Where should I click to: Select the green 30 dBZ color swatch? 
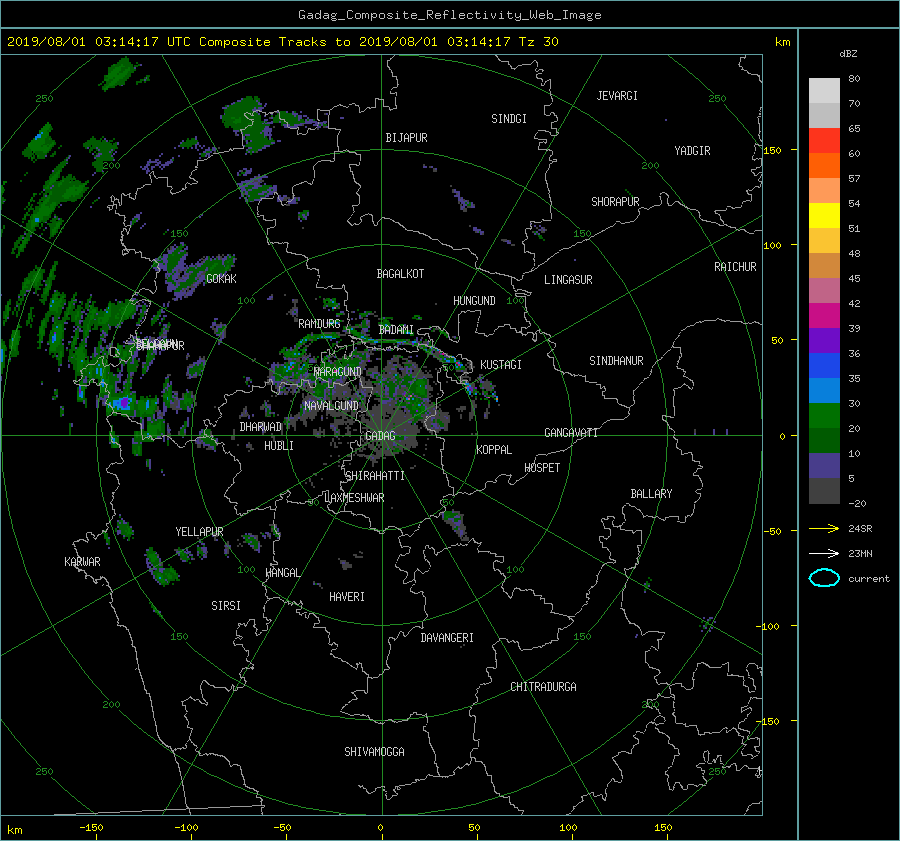click(x=824, y=415)
